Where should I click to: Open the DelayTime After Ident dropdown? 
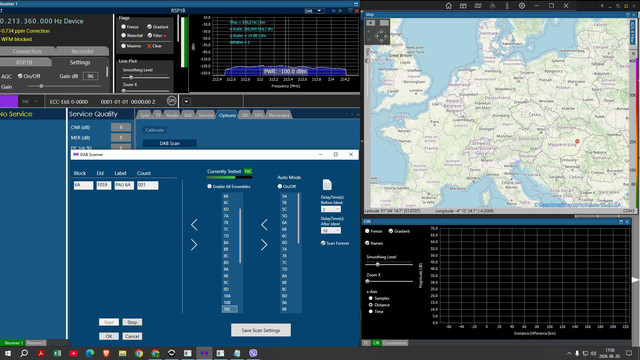tap(331, 231)
